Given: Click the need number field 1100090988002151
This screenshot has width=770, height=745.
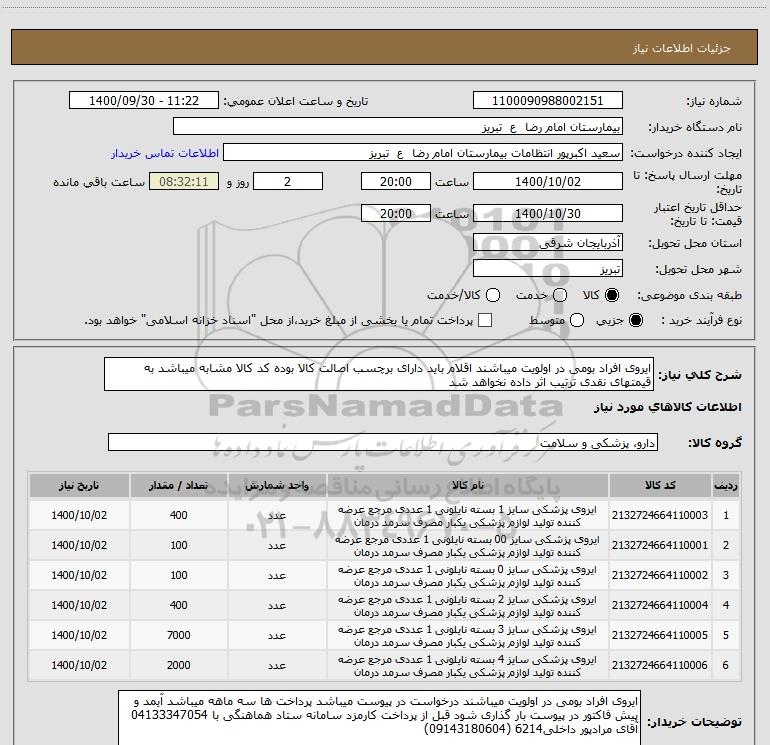Looking at the screenshot, I should click(548, 101).
